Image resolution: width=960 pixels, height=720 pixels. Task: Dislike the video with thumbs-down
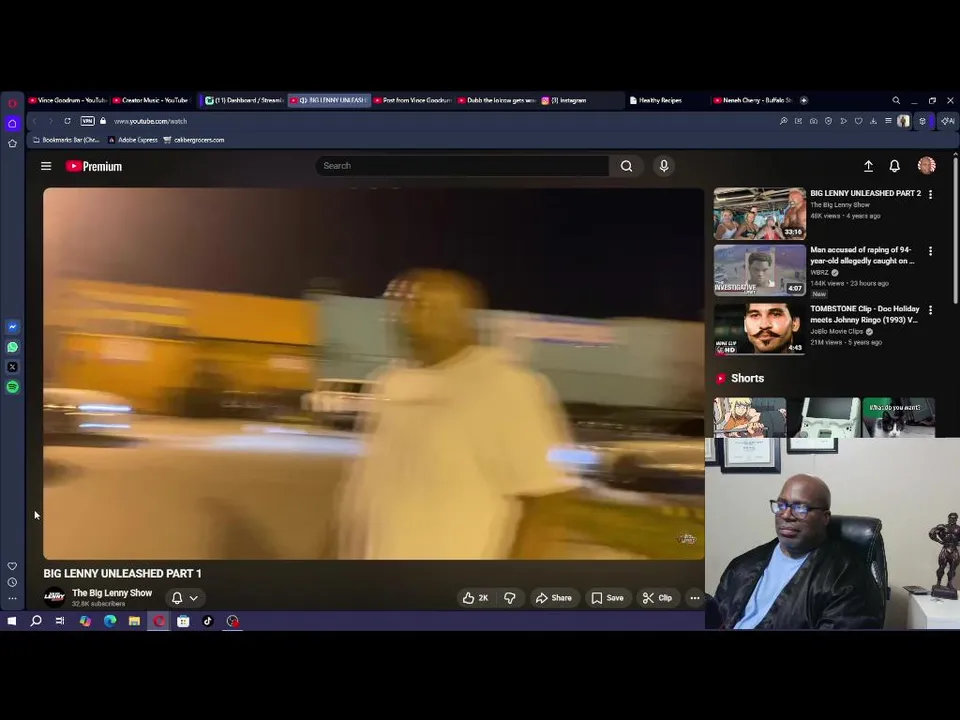(510, 598)
